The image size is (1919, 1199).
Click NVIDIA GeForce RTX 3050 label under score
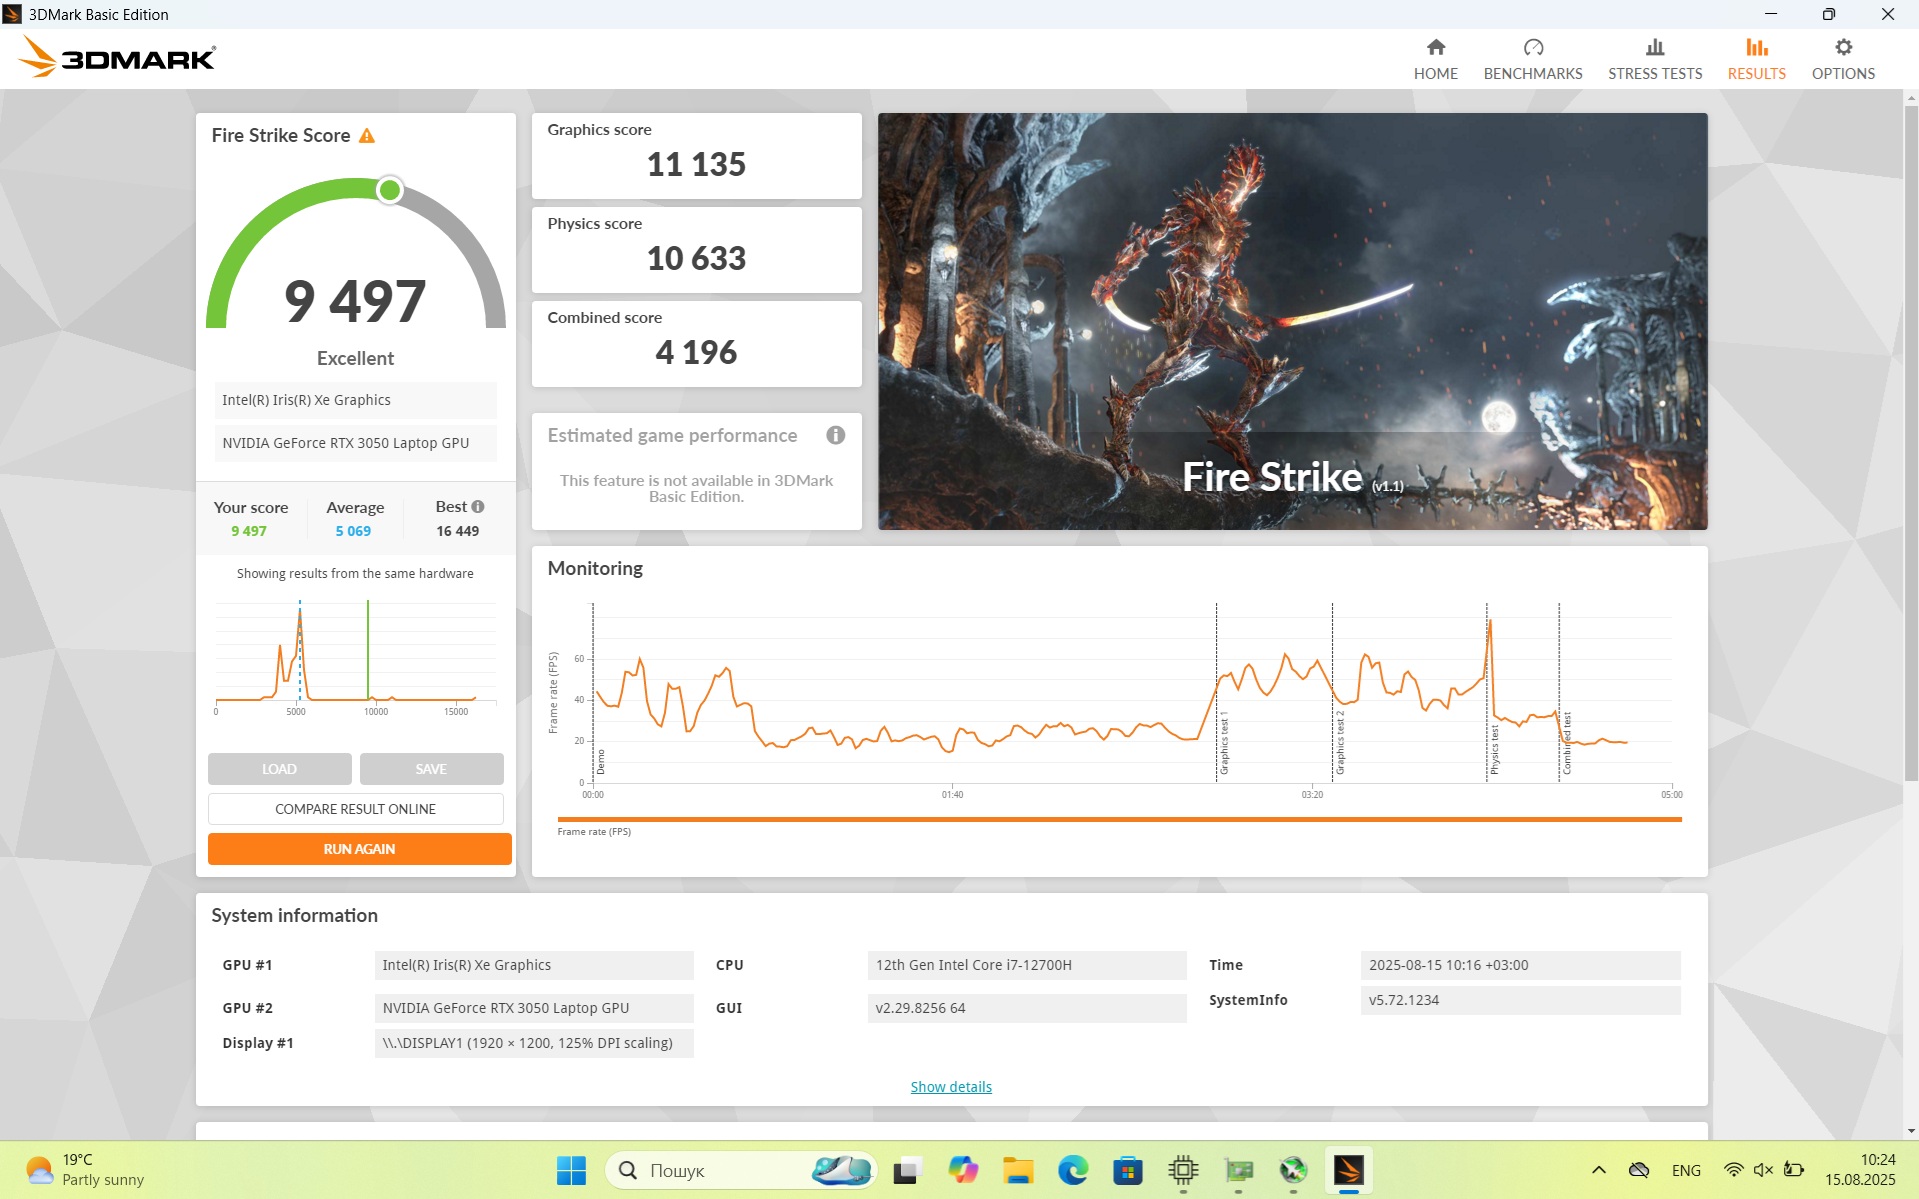tap(355, 443)
